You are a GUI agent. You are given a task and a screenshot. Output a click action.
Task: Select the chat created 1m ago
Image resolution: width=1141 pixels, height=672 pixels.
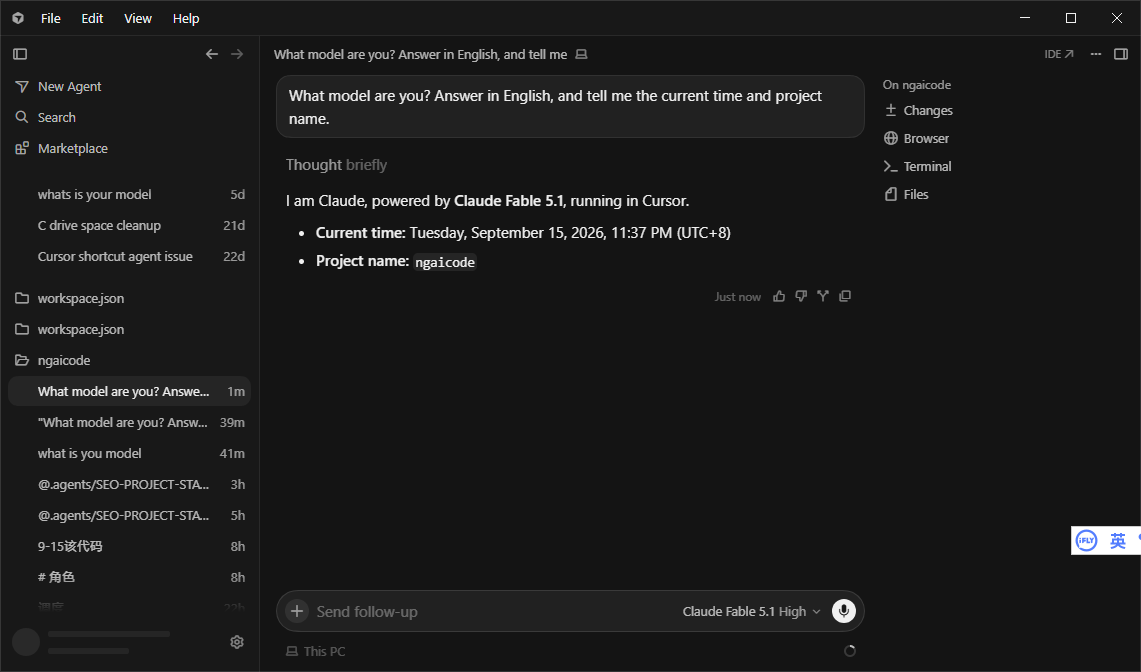pyautogui.click(x=130, y=391)
